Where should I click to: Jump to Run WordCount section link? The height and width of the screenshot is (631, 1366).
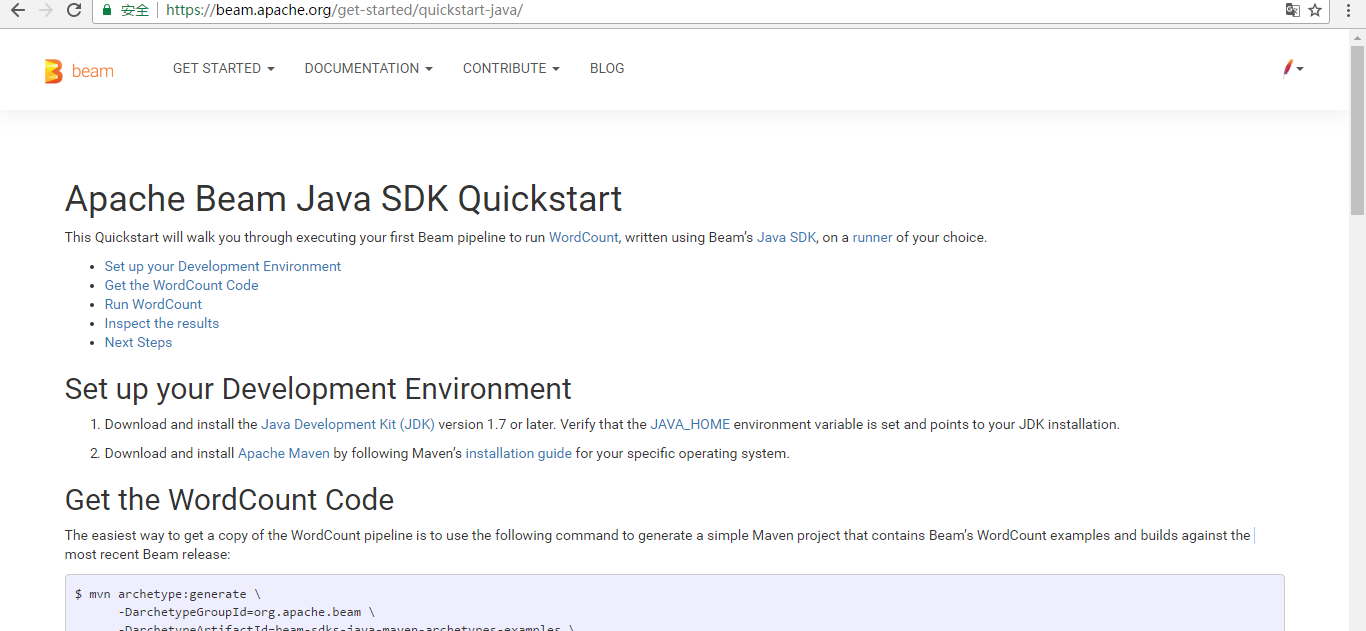(x=153, y=304)
